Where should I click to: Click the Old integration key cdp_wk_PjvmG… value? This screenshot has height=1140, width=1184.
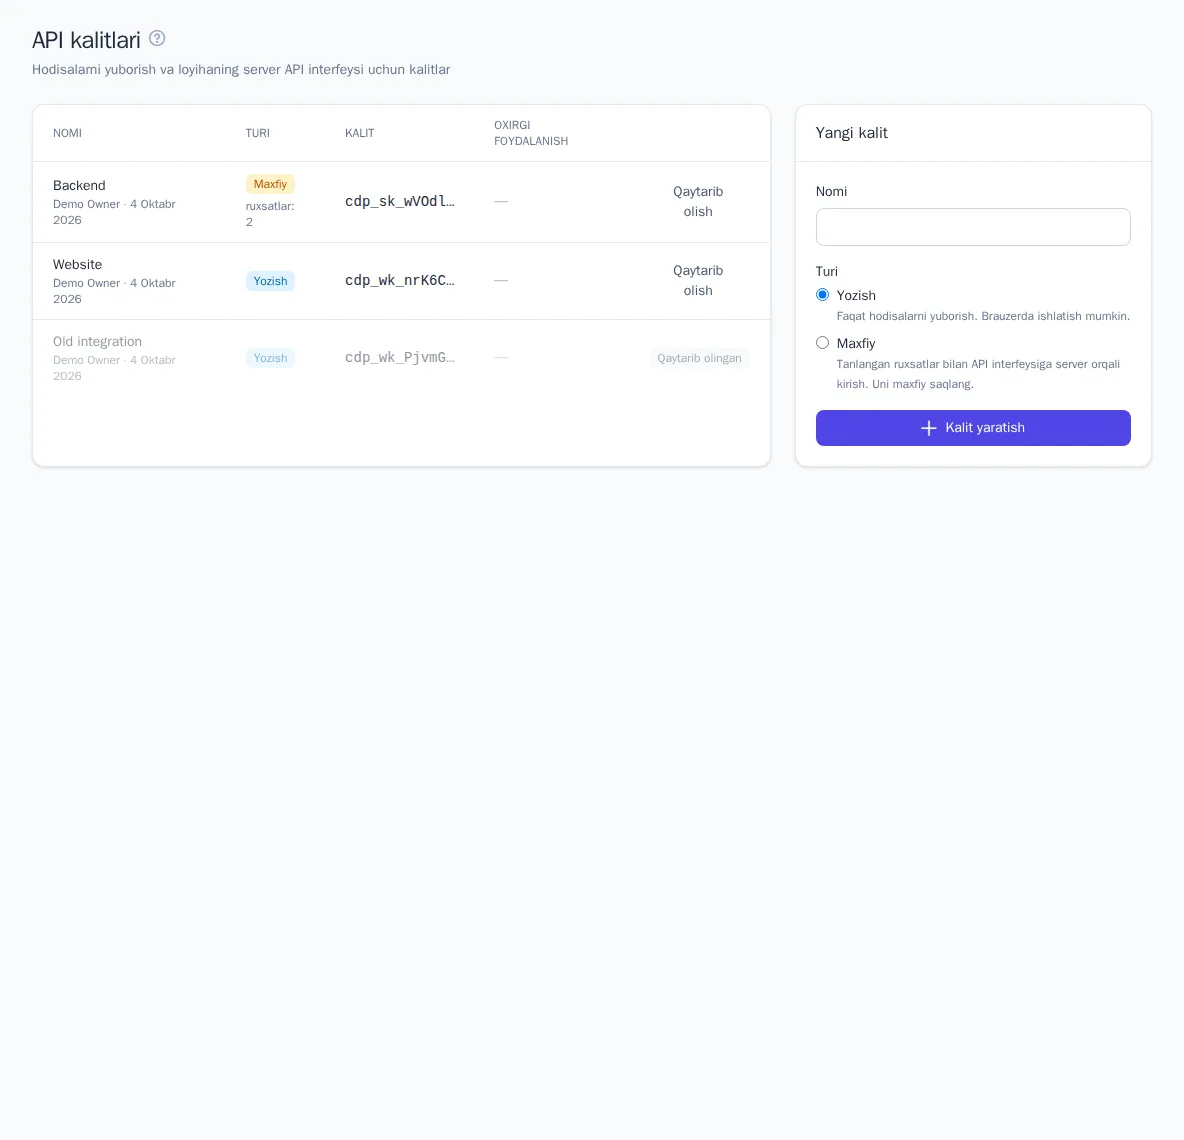pos(399,358)
